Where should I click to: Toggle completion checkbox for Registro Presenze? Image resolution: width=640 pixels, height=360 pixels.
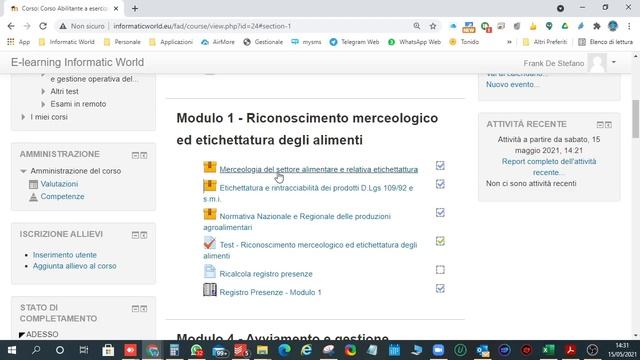[440, 289]
